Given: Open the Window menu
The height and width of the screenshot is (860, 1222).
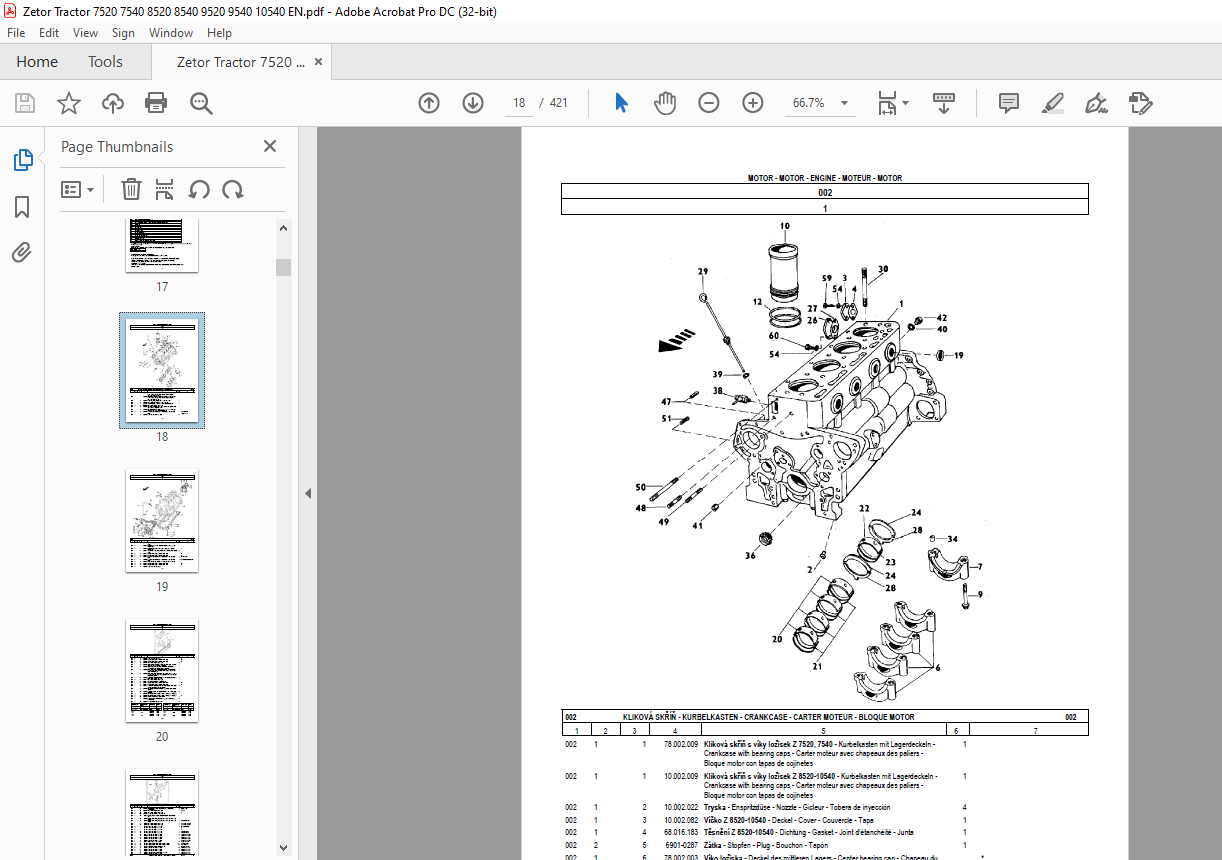Looking at the screenshot, I should click(x=171, y=33).
